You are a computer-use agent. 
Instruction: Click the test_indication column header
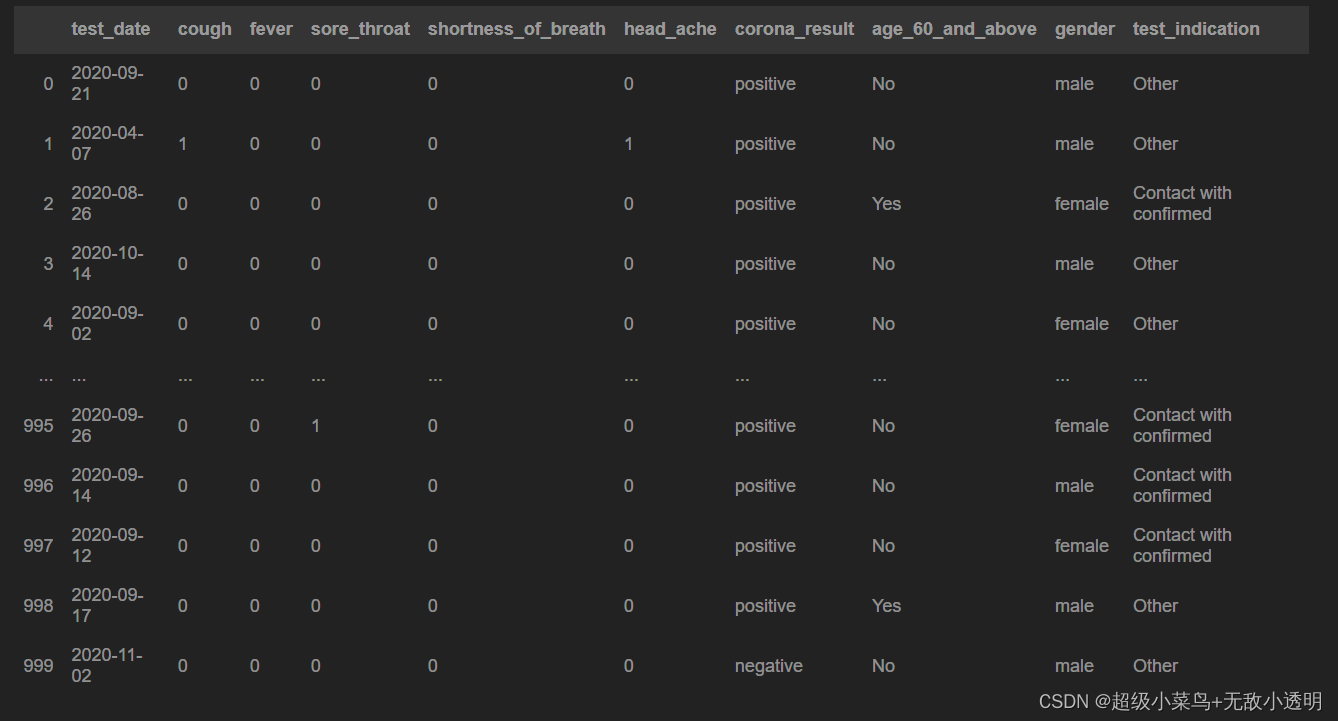[x=1196, y=29]
